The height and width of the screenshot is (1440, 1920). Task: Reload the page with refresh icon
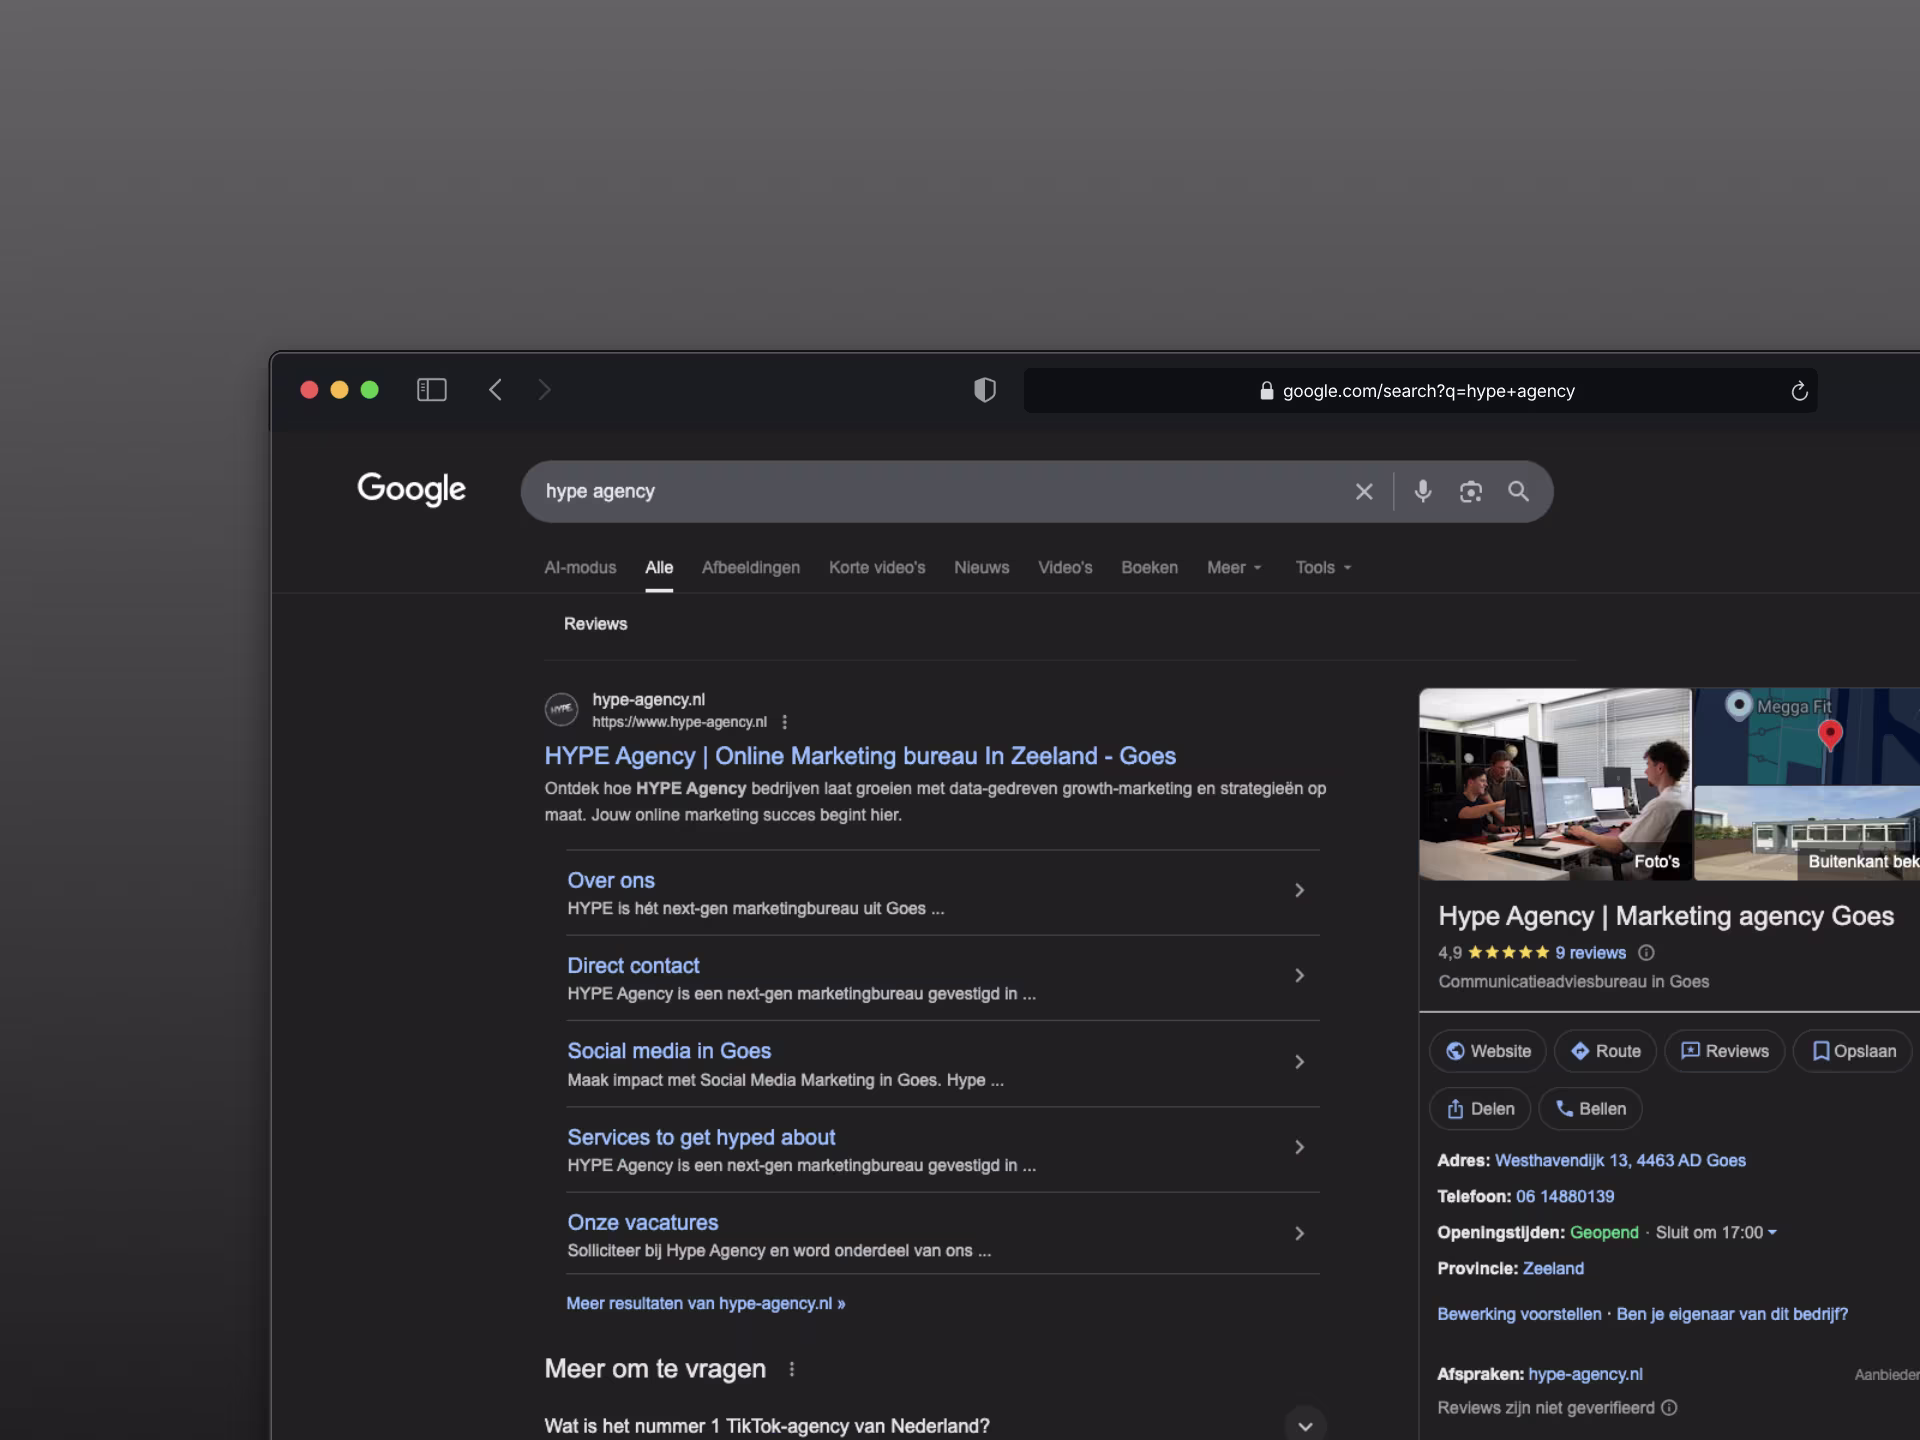pos(1799,391)
